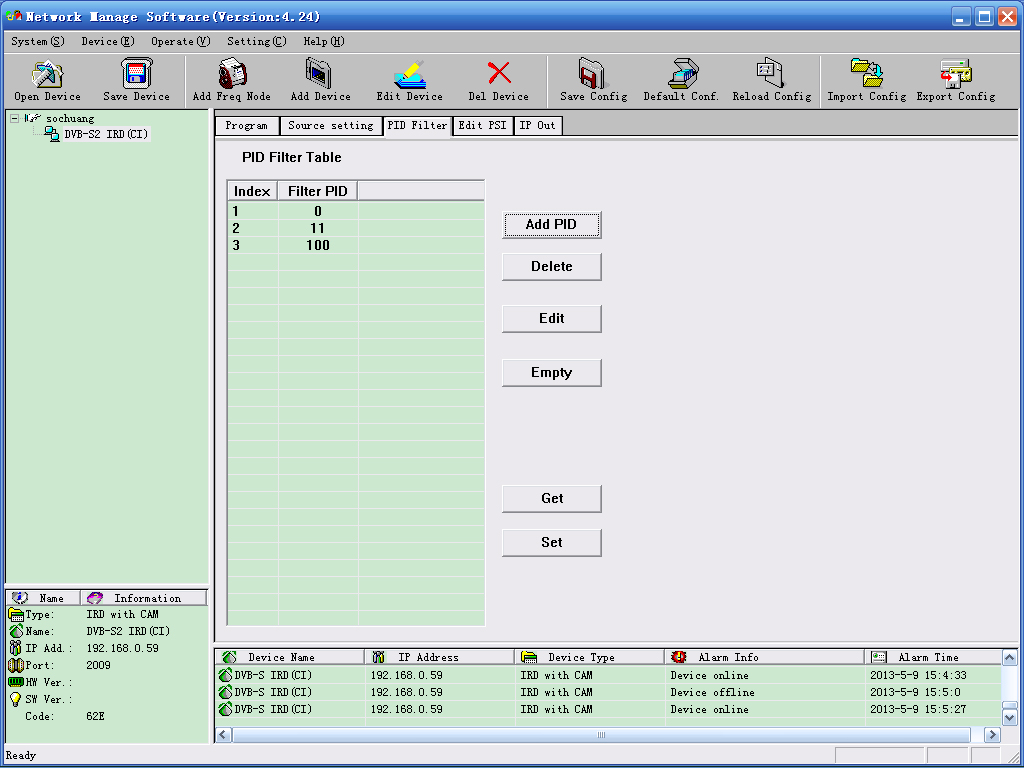Click the Export Config icon
Image resolution: width=1024 pixels, height=768 pixels.
(x=955, y=74)
